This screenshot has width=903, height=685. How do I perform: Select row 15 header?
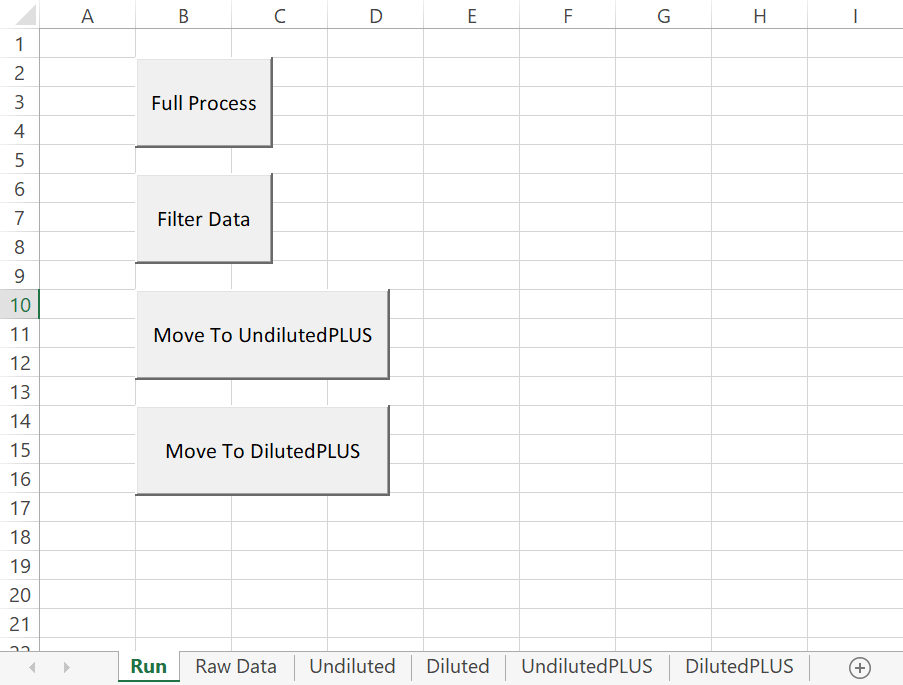[x=20, y=449]
